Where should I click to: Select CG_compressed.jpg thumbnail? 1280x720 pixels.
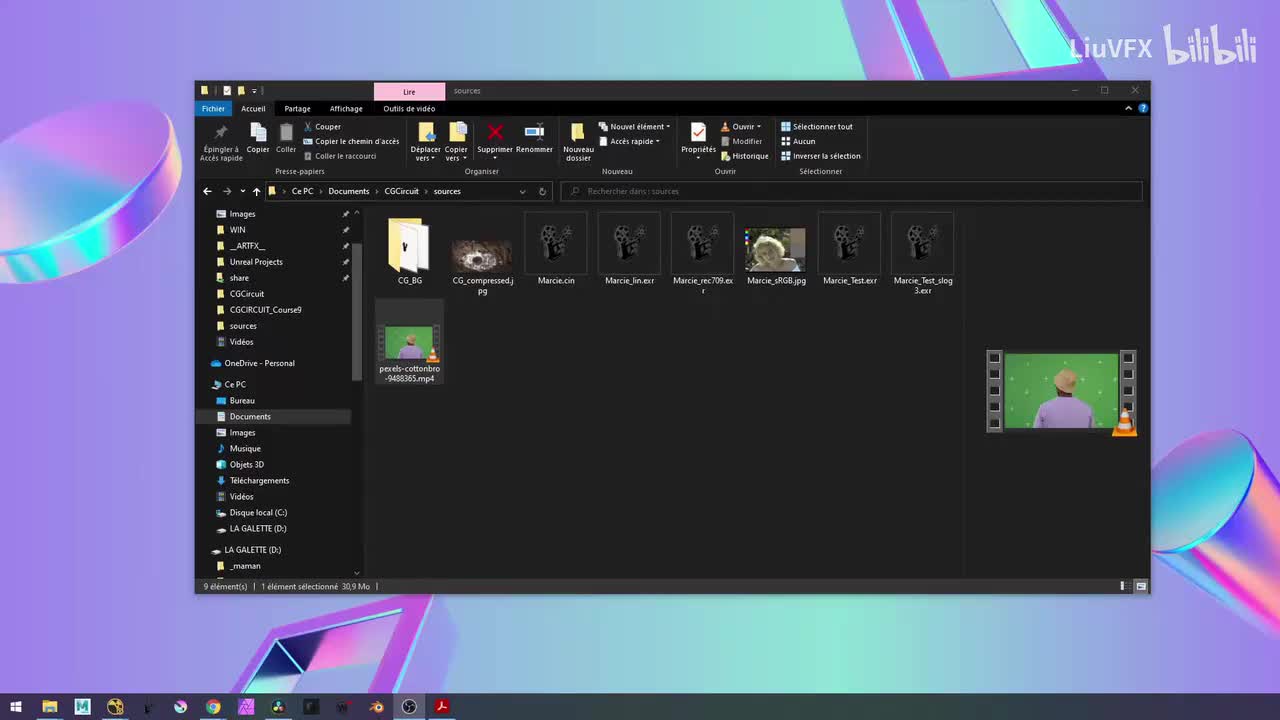(482, 255)
